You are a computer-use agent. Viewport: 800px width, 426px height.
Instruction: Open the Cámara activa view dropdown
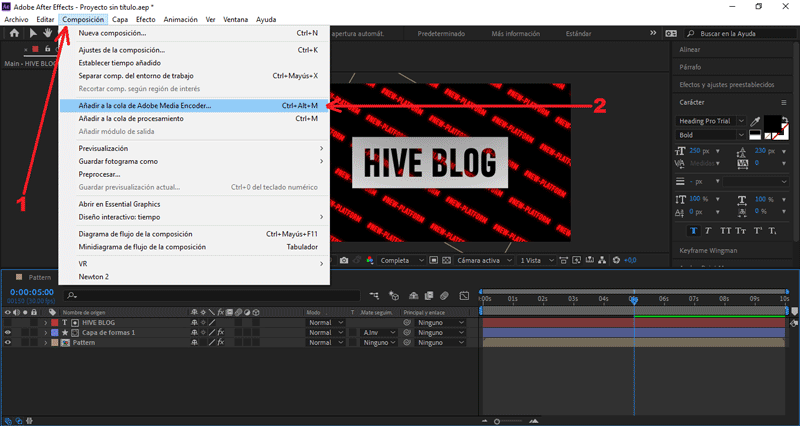coord(484,260)
